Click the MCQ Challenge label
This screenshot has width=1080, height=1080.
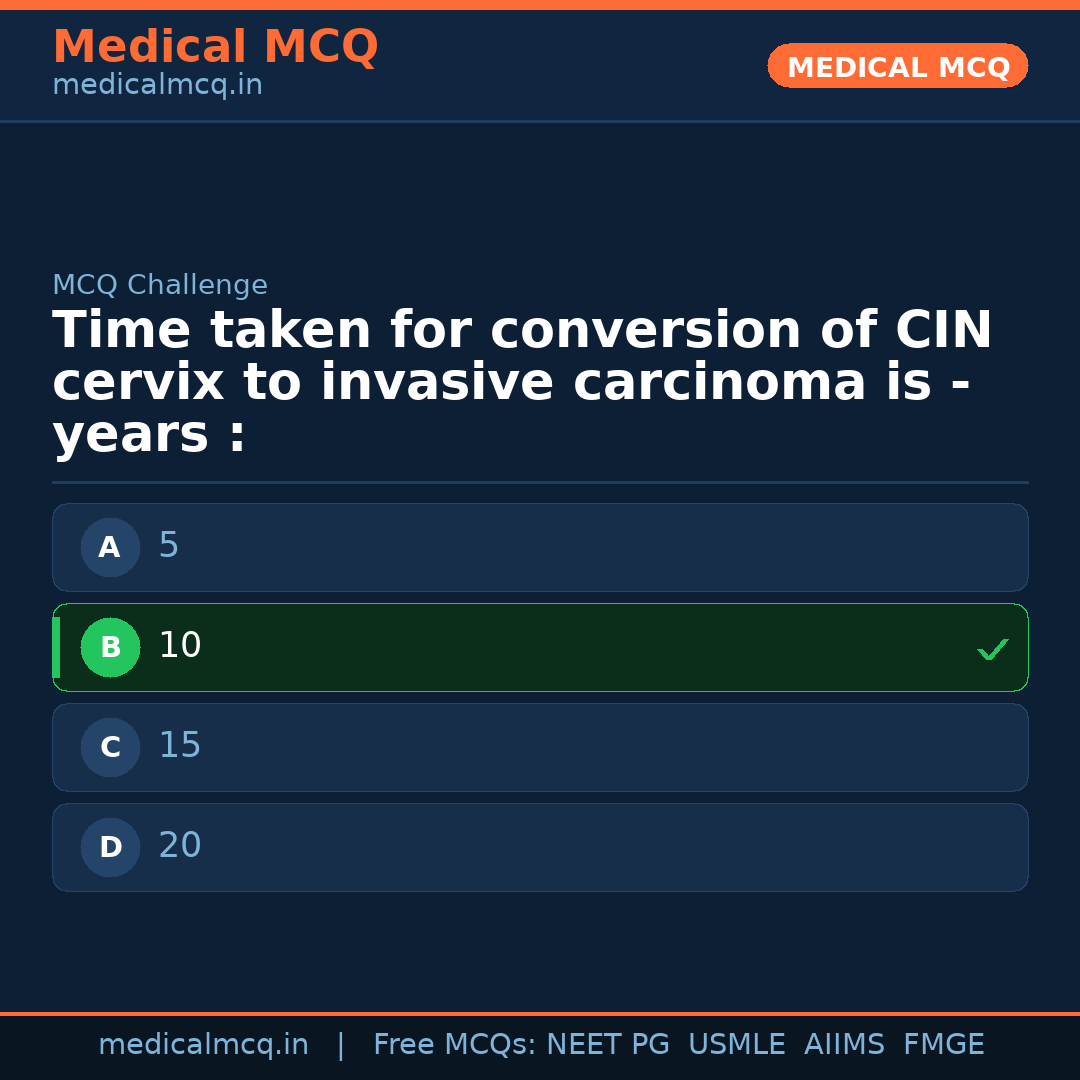pyautogui.click(x=160, y=286)
